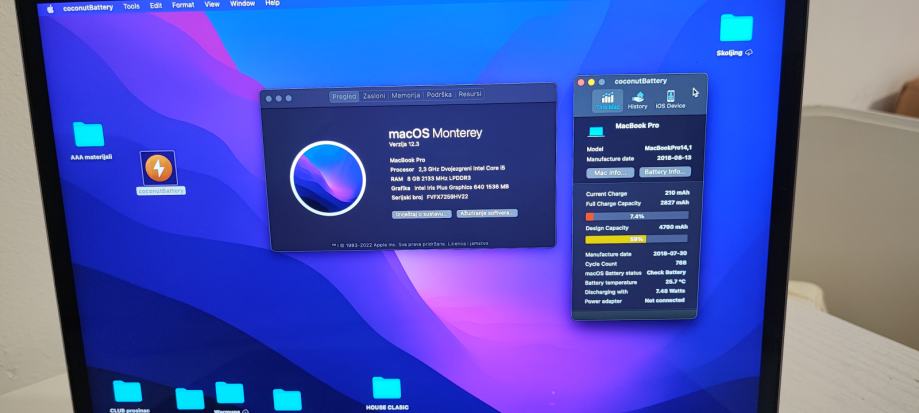
Task: Open the View menu
Action: pyautogui.click(x=212, y=4)
